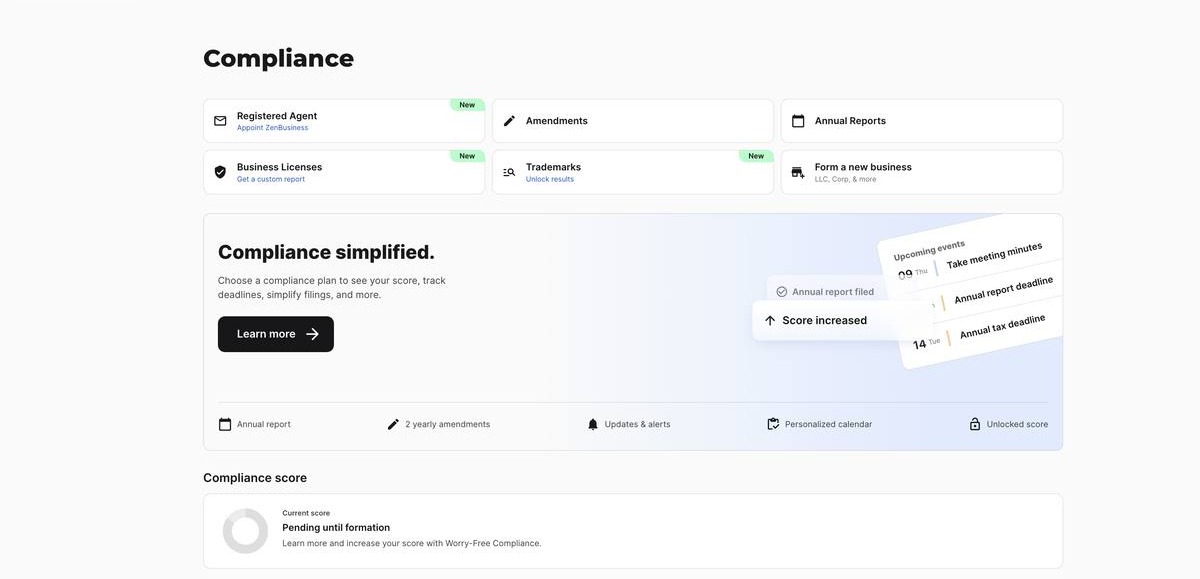The image size is (1200, 579).
Task: Click the shield check icon for Business Licenses
Action: (x=220, y=172)
